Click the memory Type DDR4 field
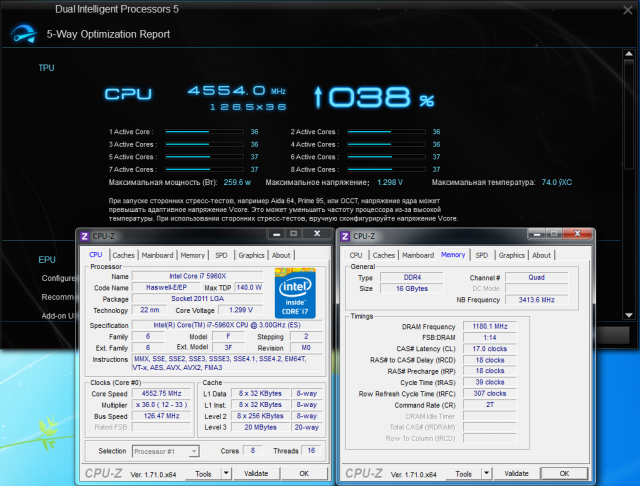The image size is (640, 486). coord(412,277)
